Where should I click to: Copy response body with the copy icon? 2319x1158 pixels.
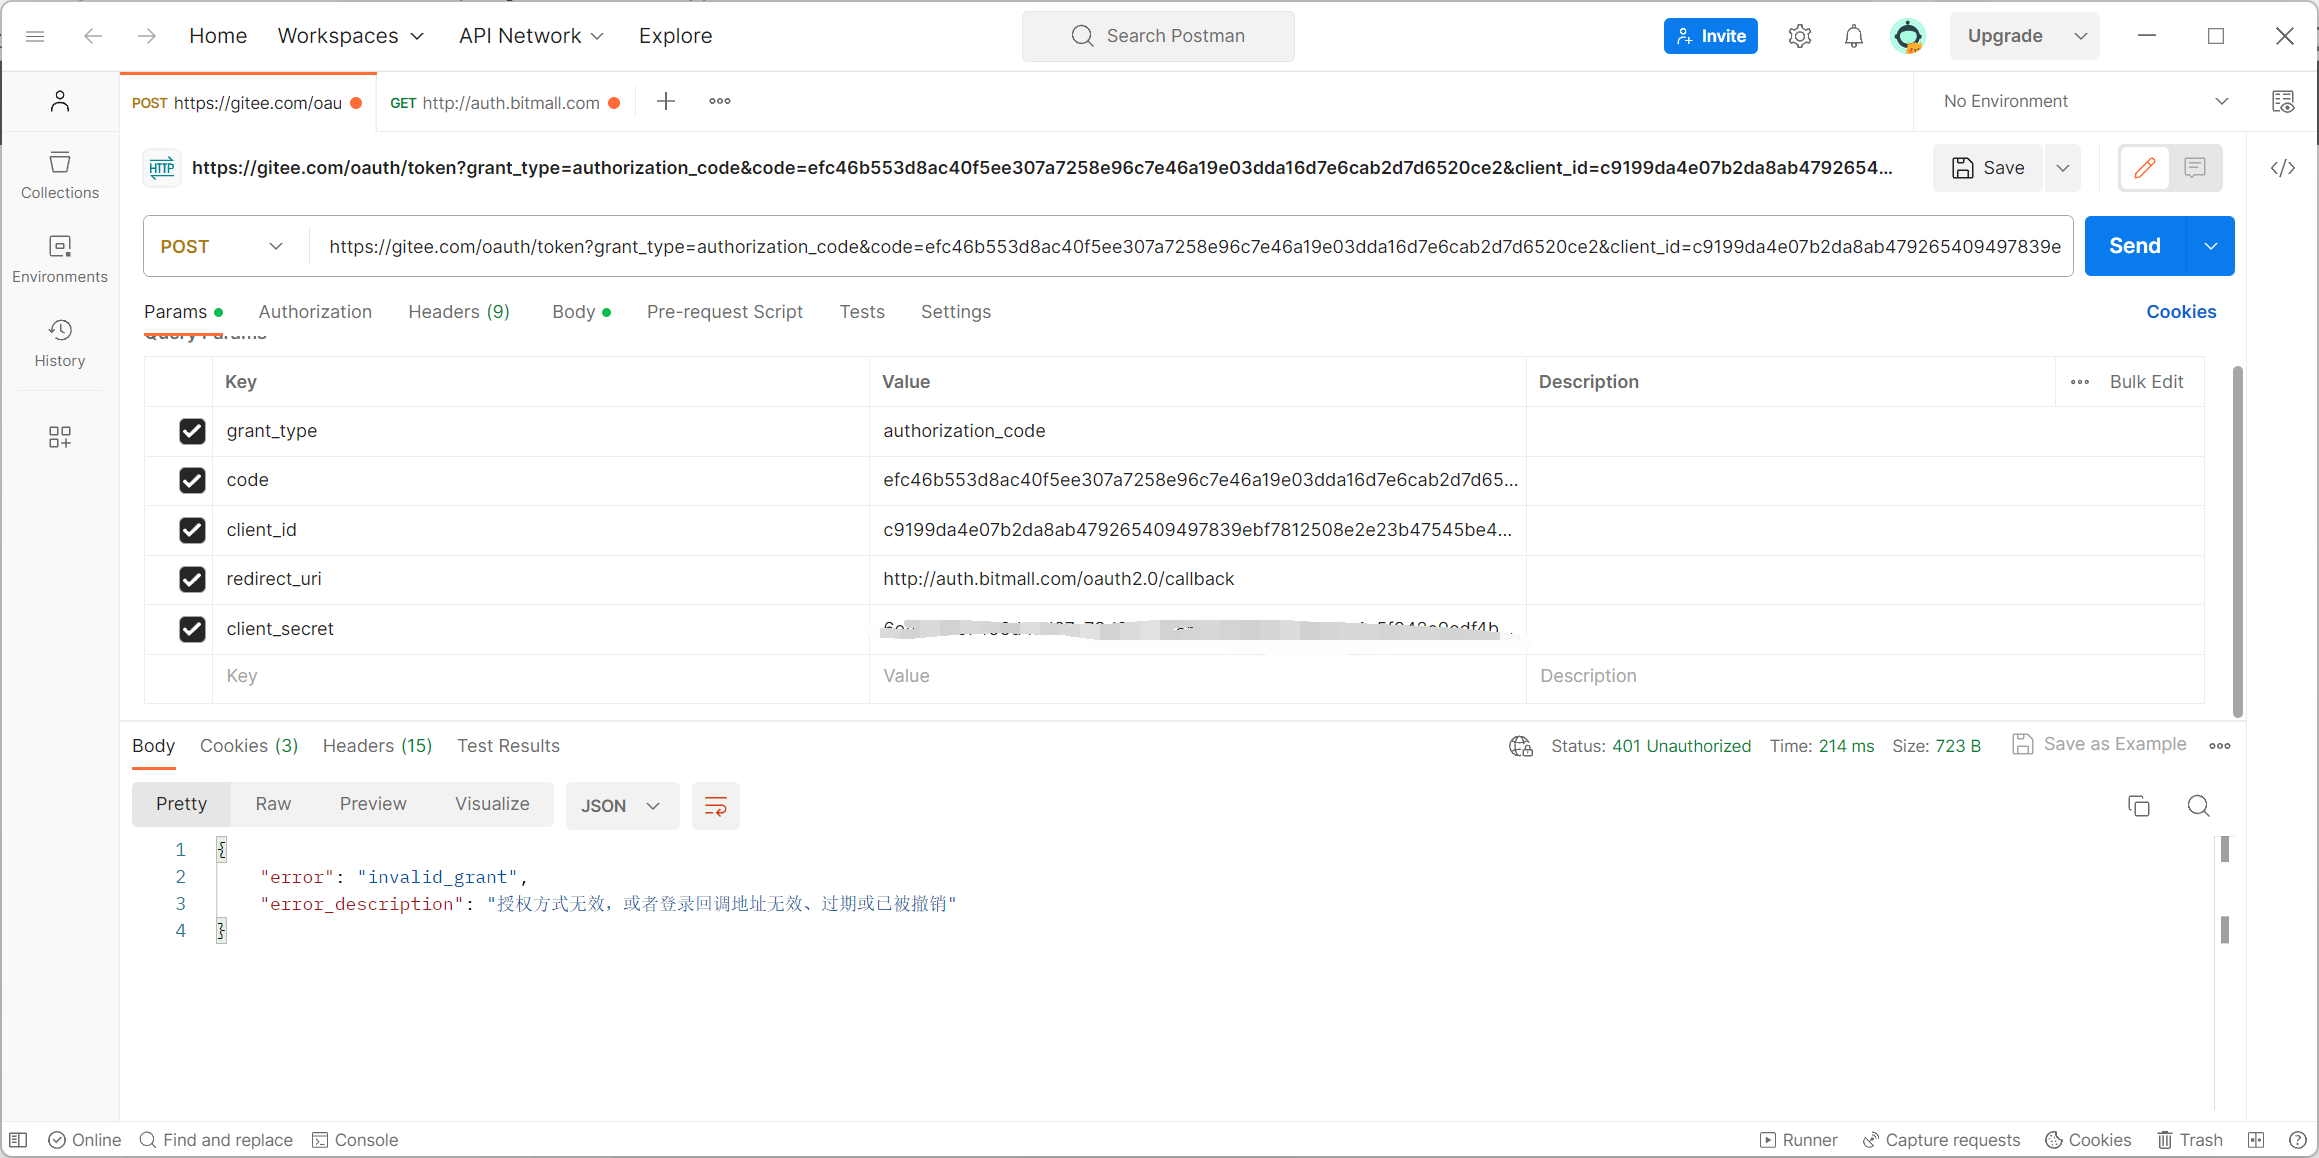(x=2138, y=806)
